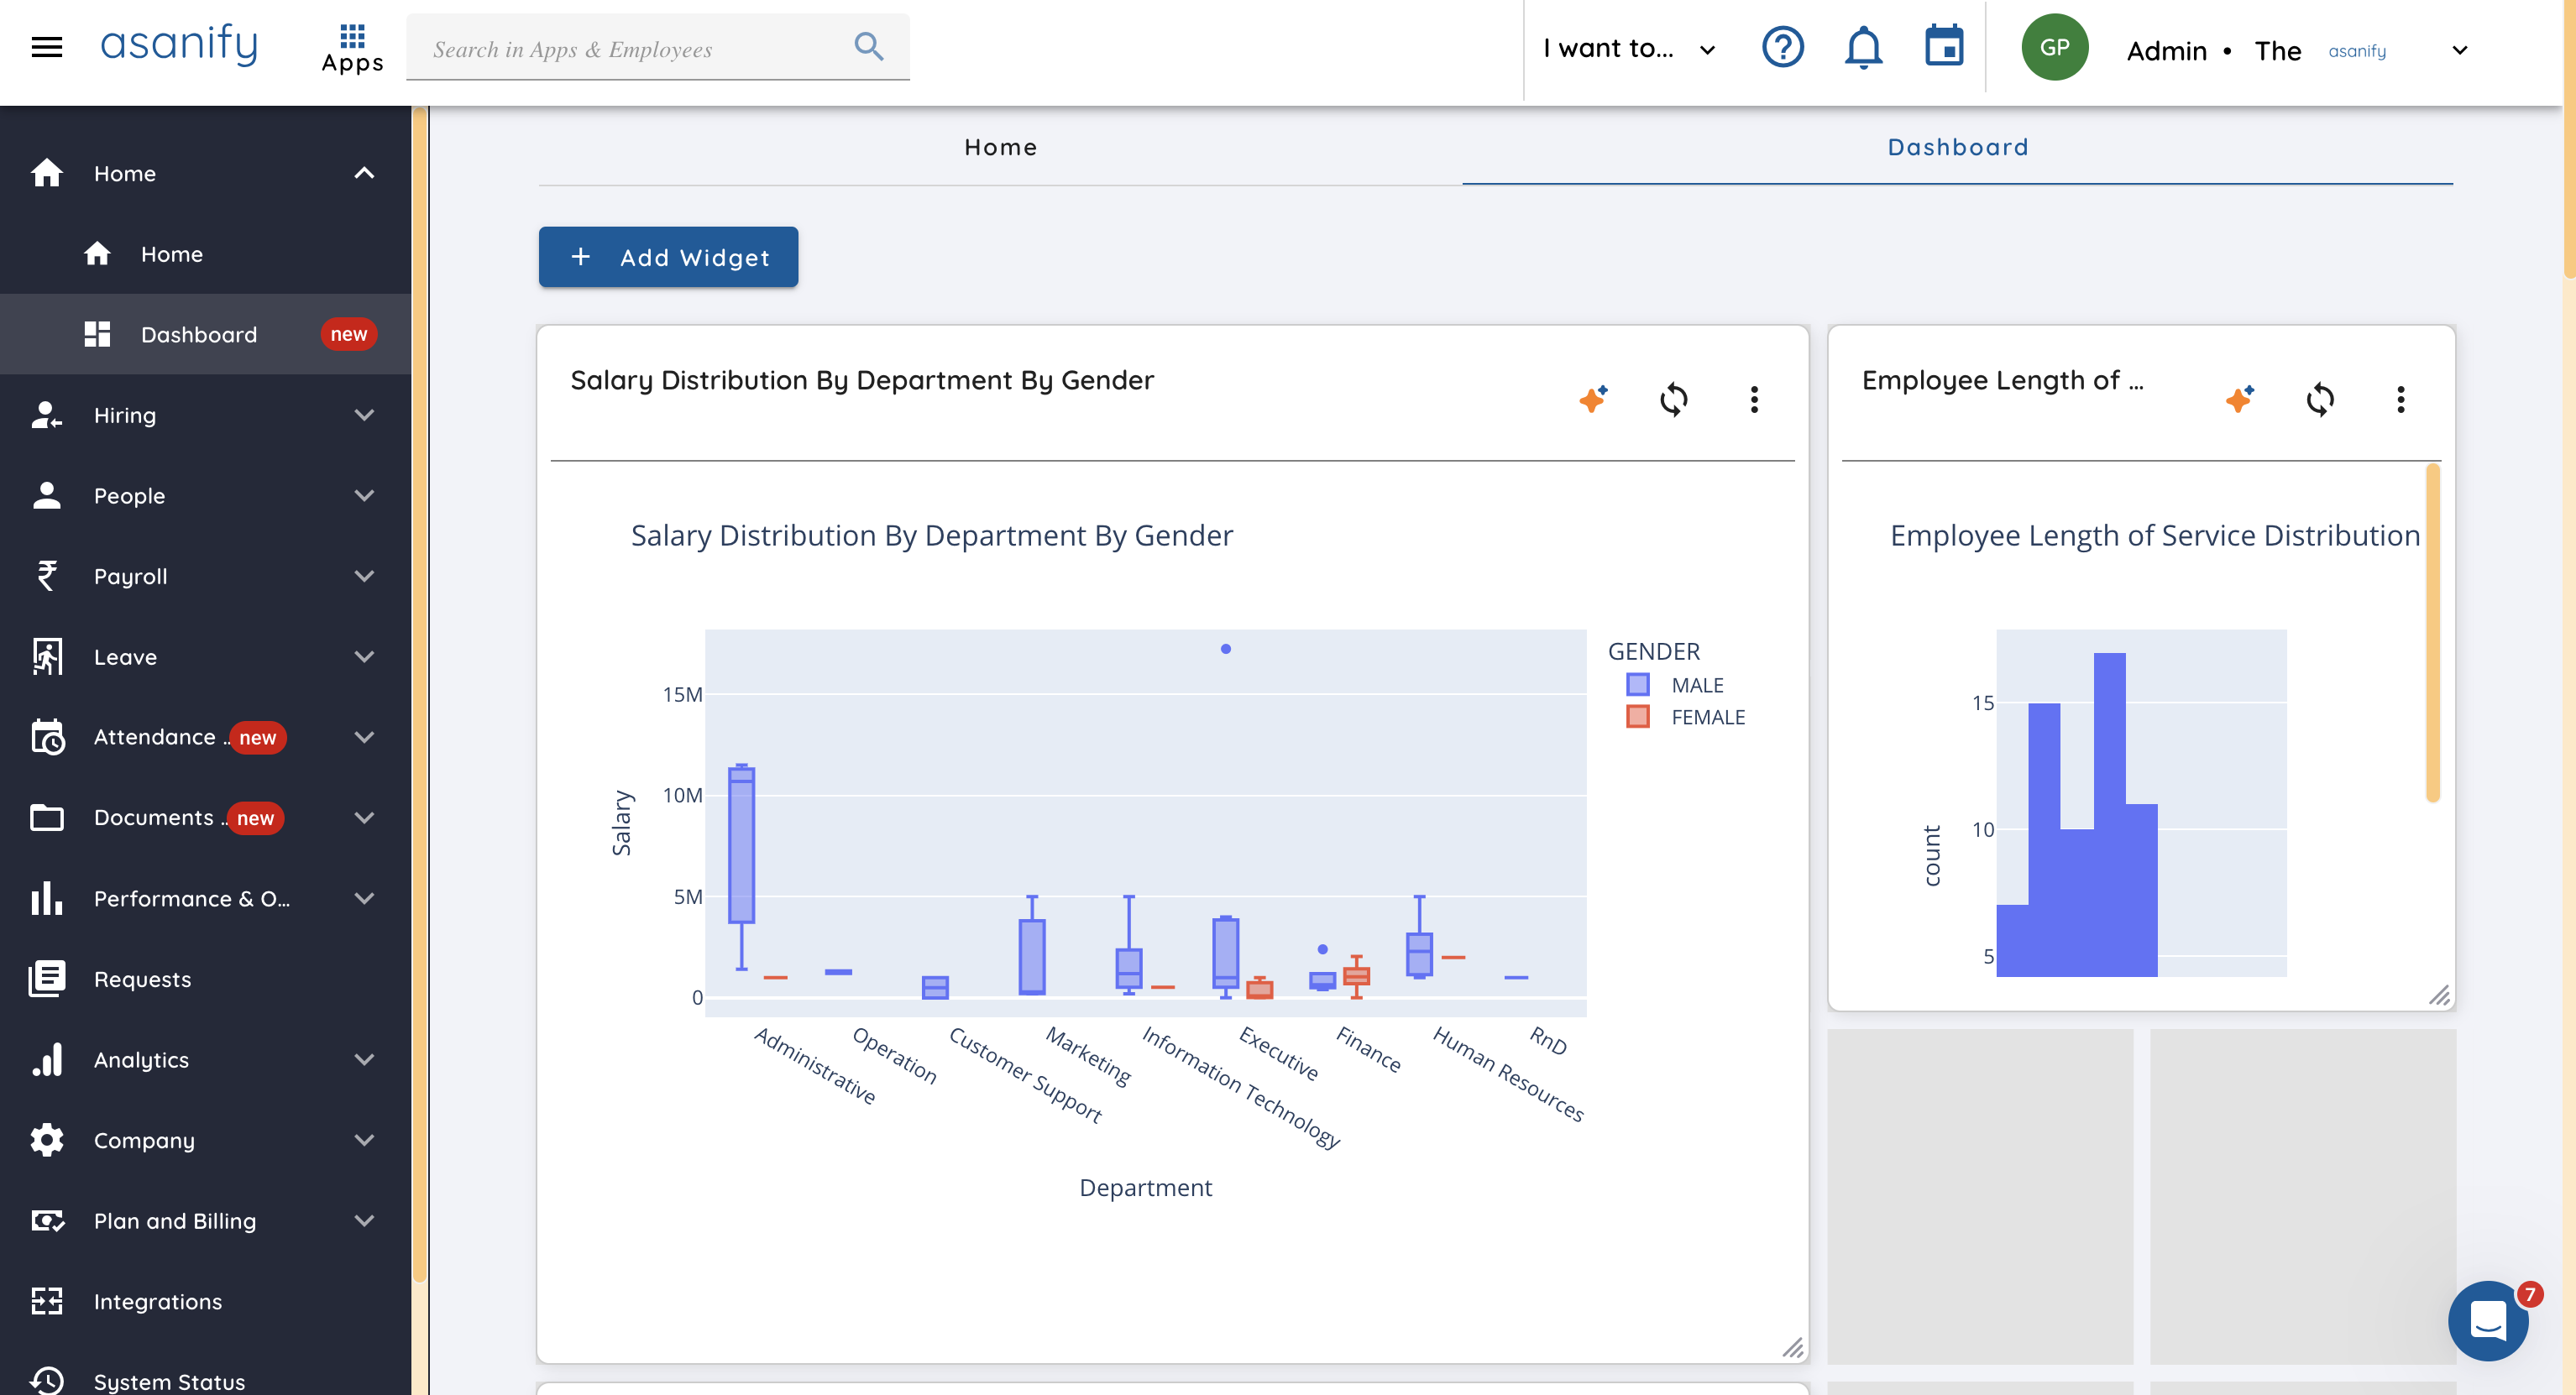2576x1395 pixels.
Task: Open the calendar icon in header
Action: [1944, 47]
